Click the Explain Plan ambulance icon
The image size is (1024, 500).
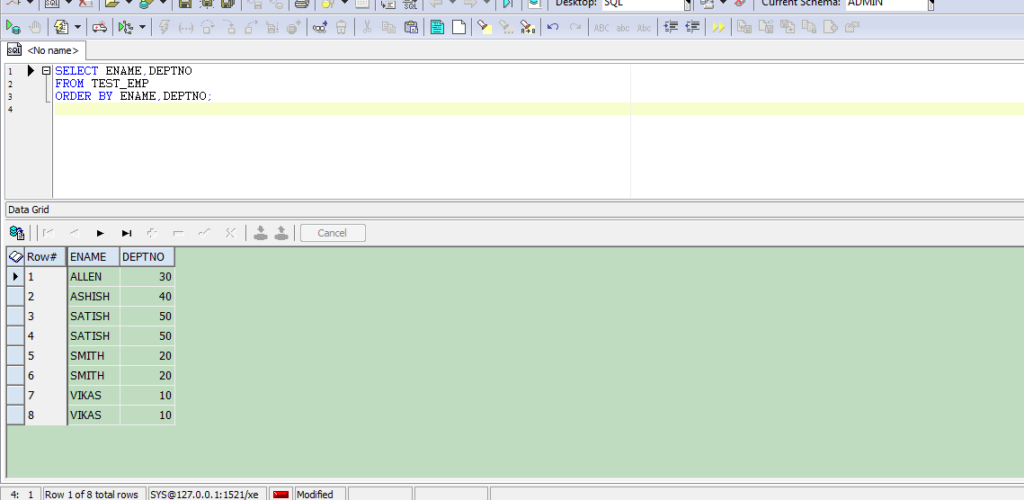tap(99, 27)
